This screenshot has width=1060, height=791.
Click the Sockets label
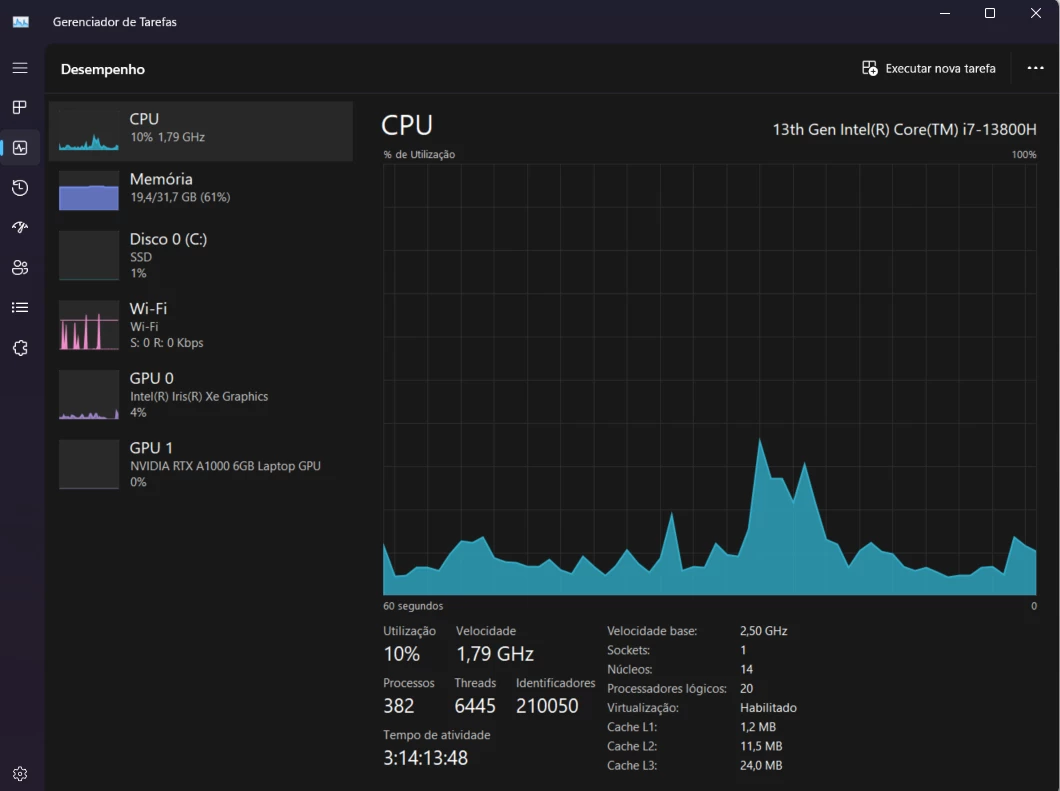point(629,650)
